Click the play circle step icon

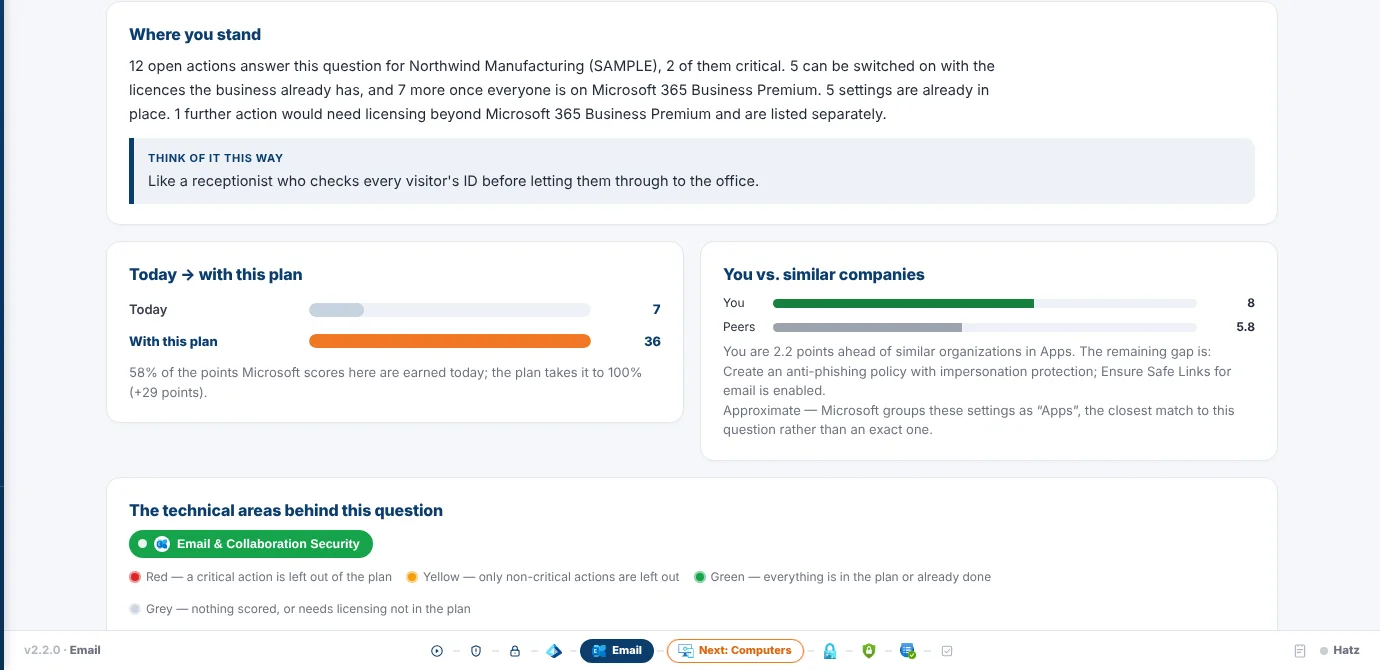point(437,651)
